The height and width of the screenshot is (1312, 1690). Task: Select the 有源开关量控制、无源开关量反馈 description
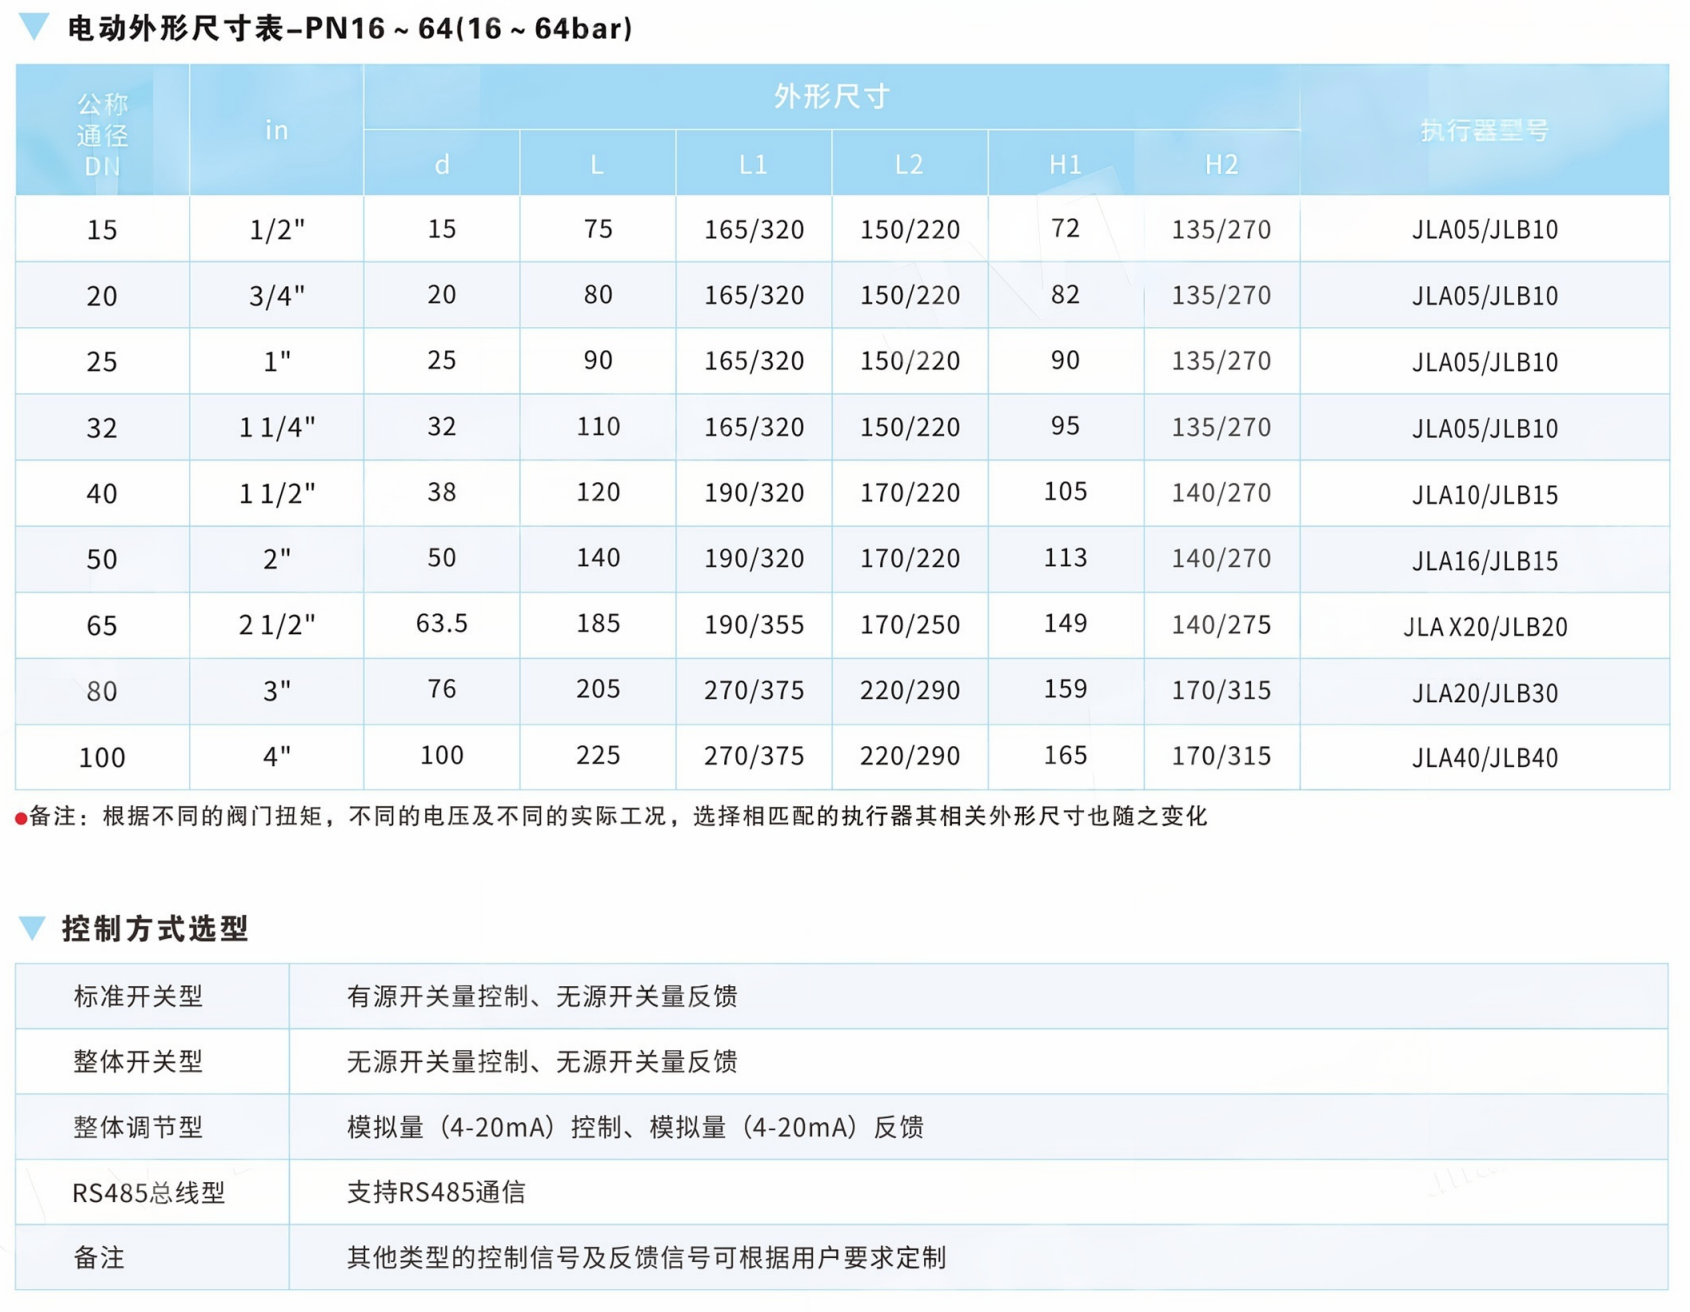pos(542,996)
